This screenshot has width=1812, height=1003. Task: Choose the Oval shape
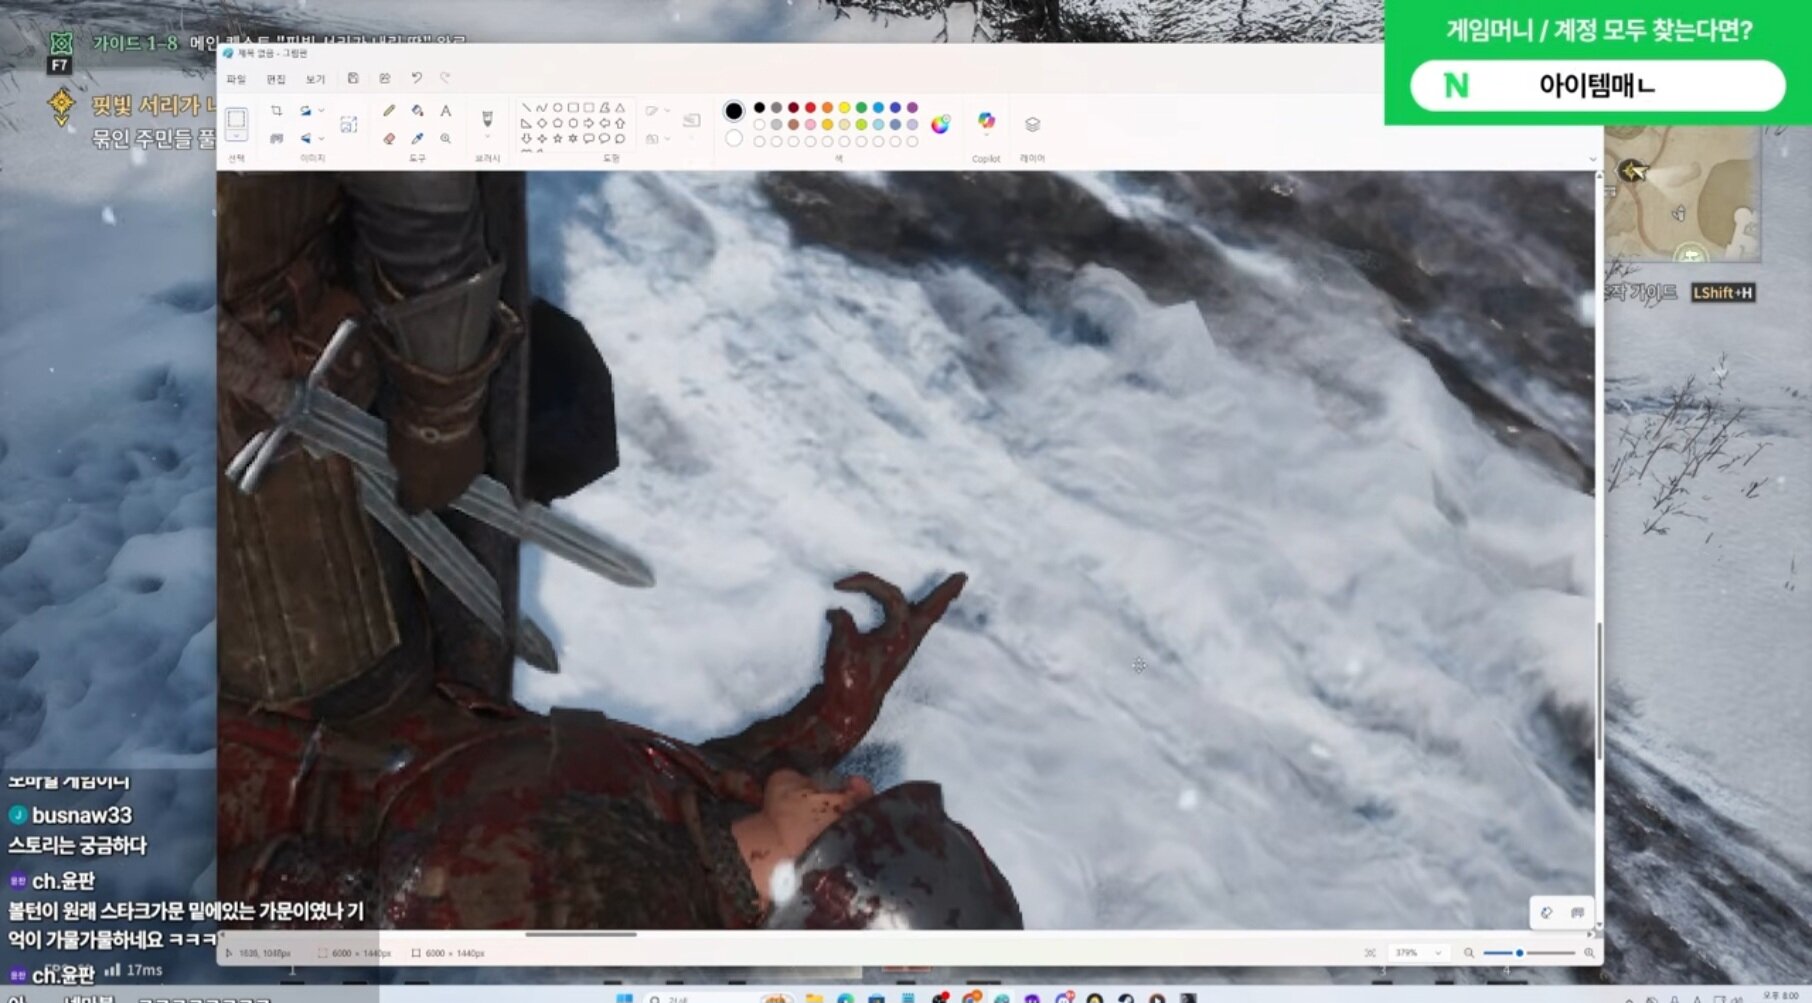coord(558,107)
